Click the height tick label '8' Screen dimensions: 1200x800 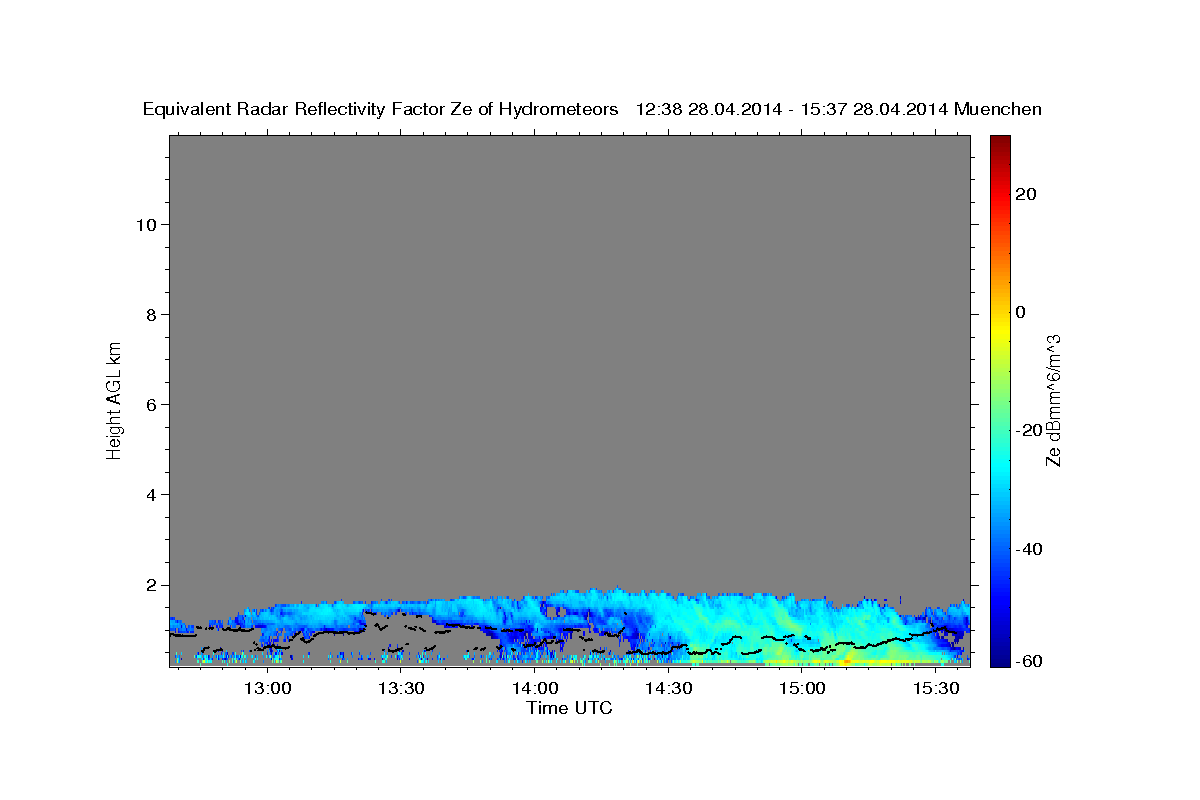point(152,315)
